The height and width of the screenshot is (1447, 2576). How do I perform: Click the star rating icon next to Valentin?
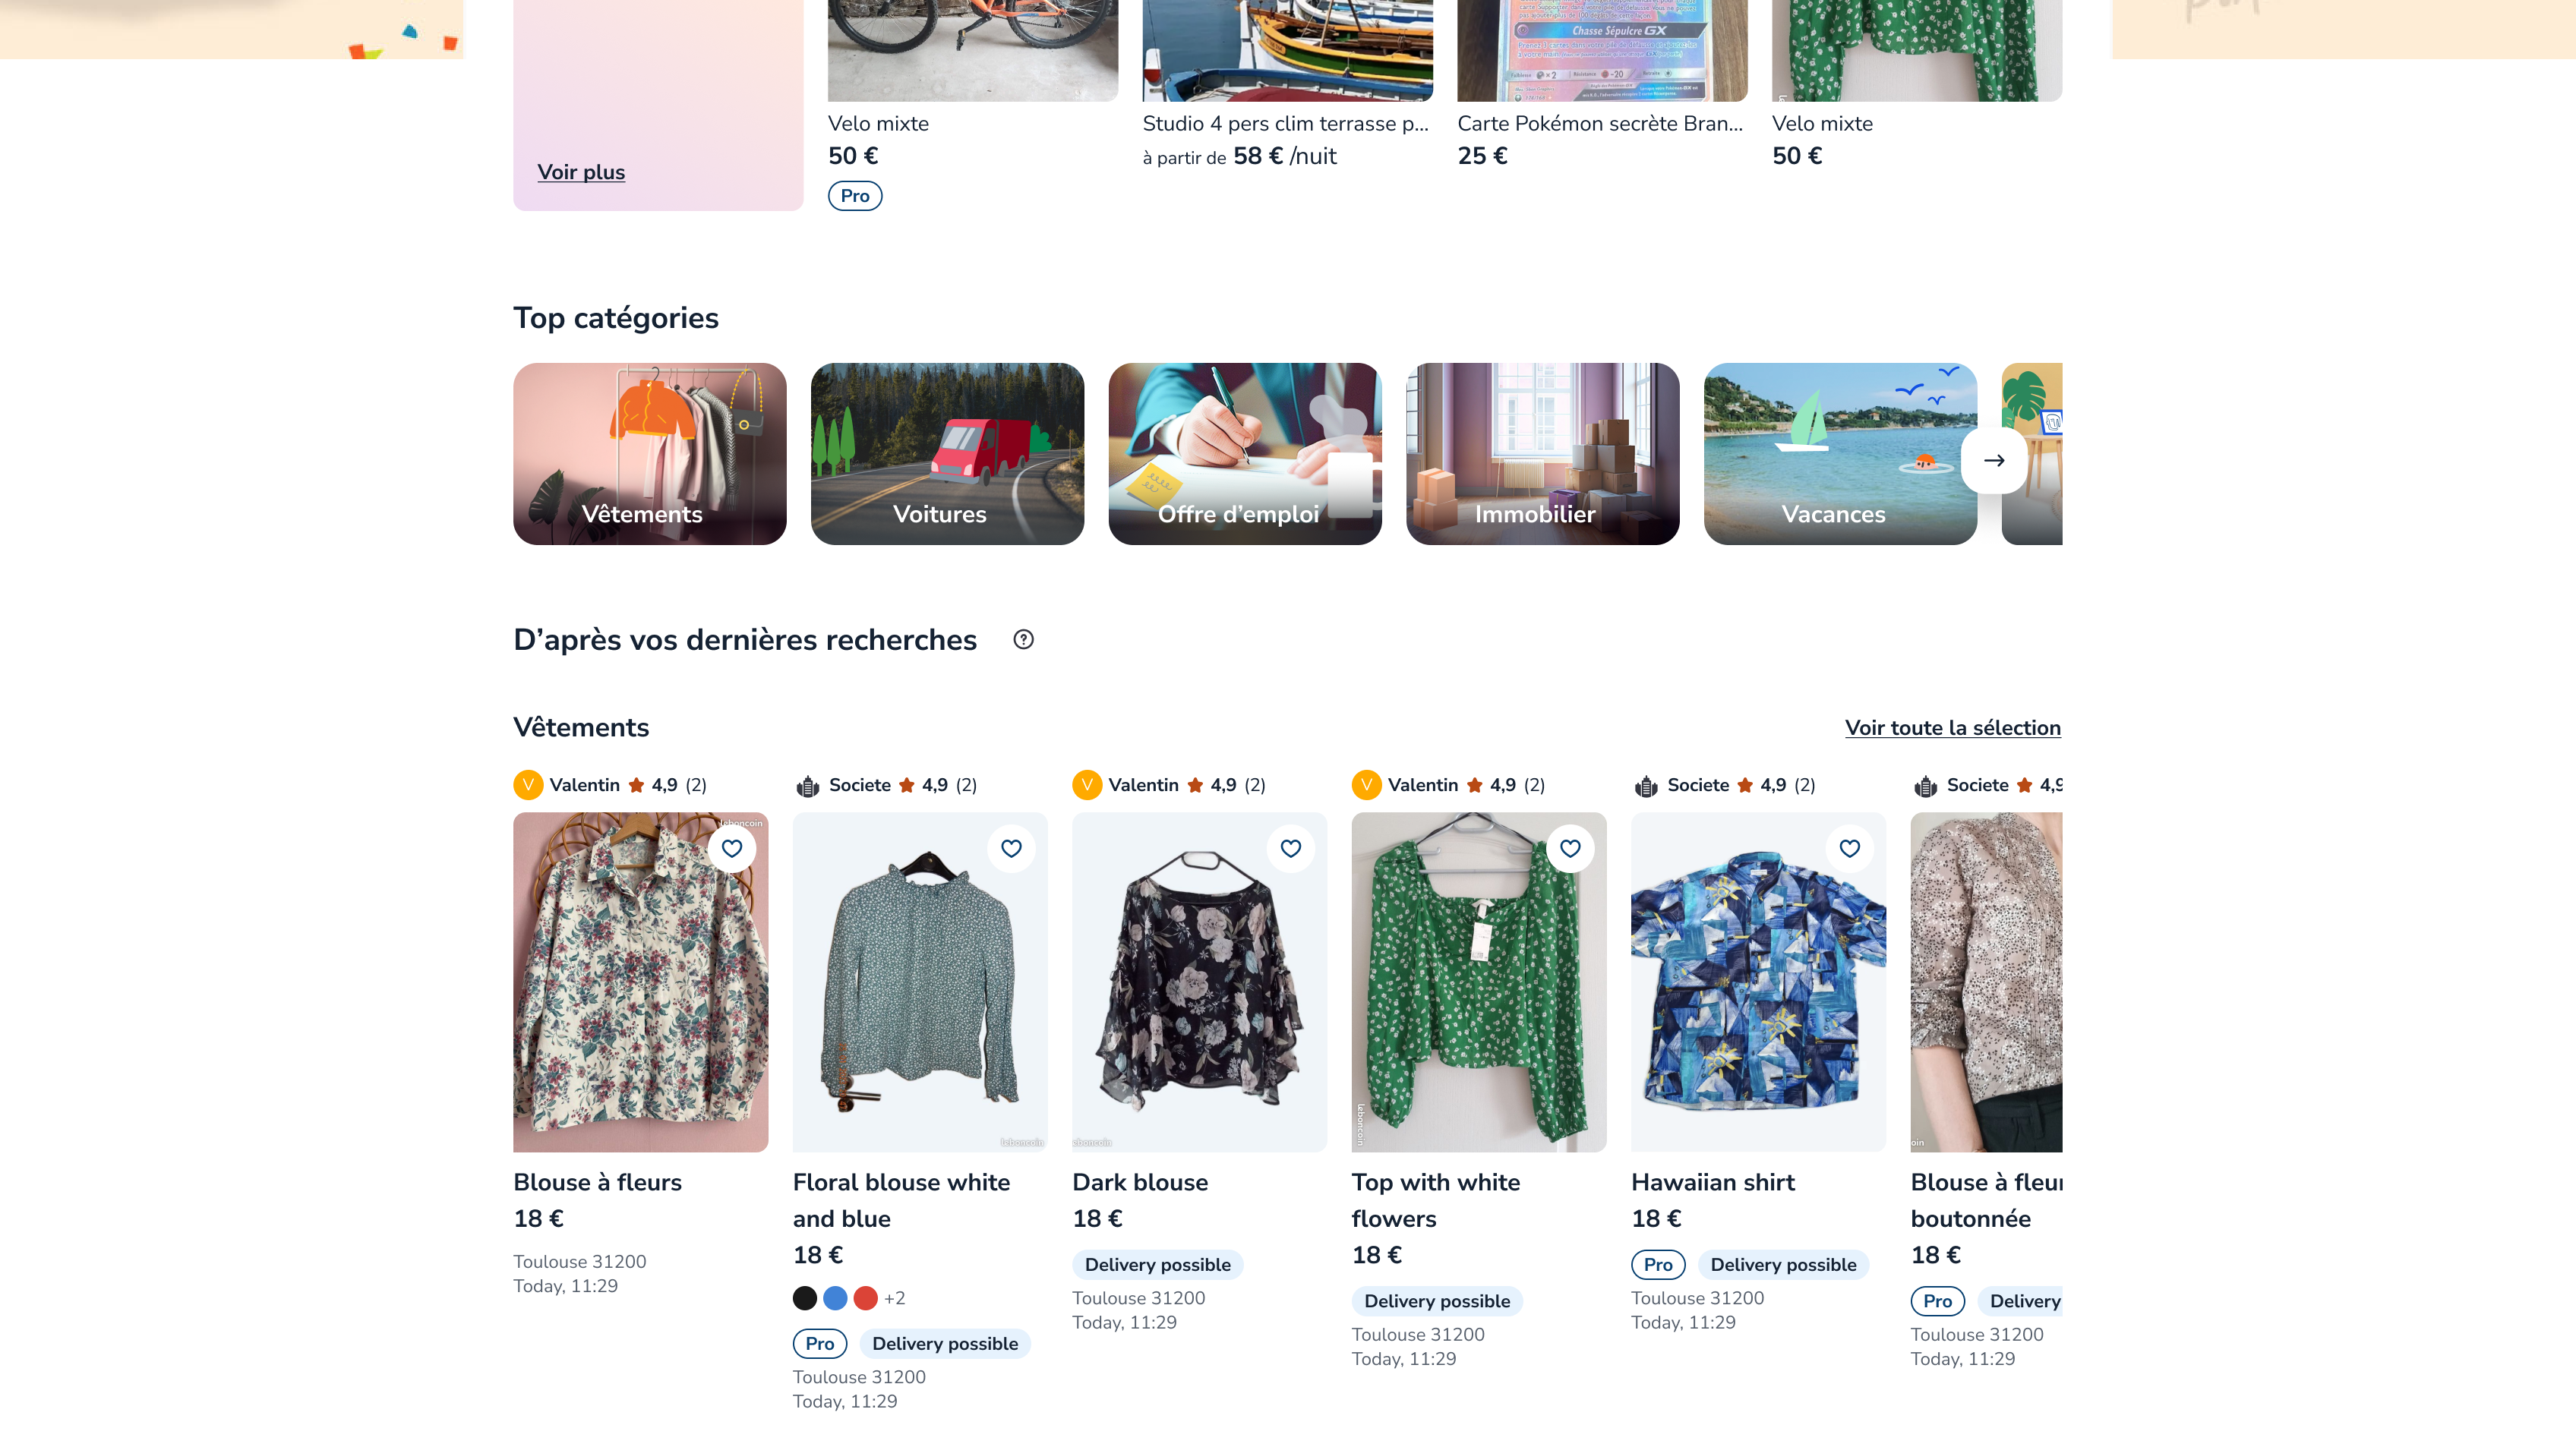point(636,785)
